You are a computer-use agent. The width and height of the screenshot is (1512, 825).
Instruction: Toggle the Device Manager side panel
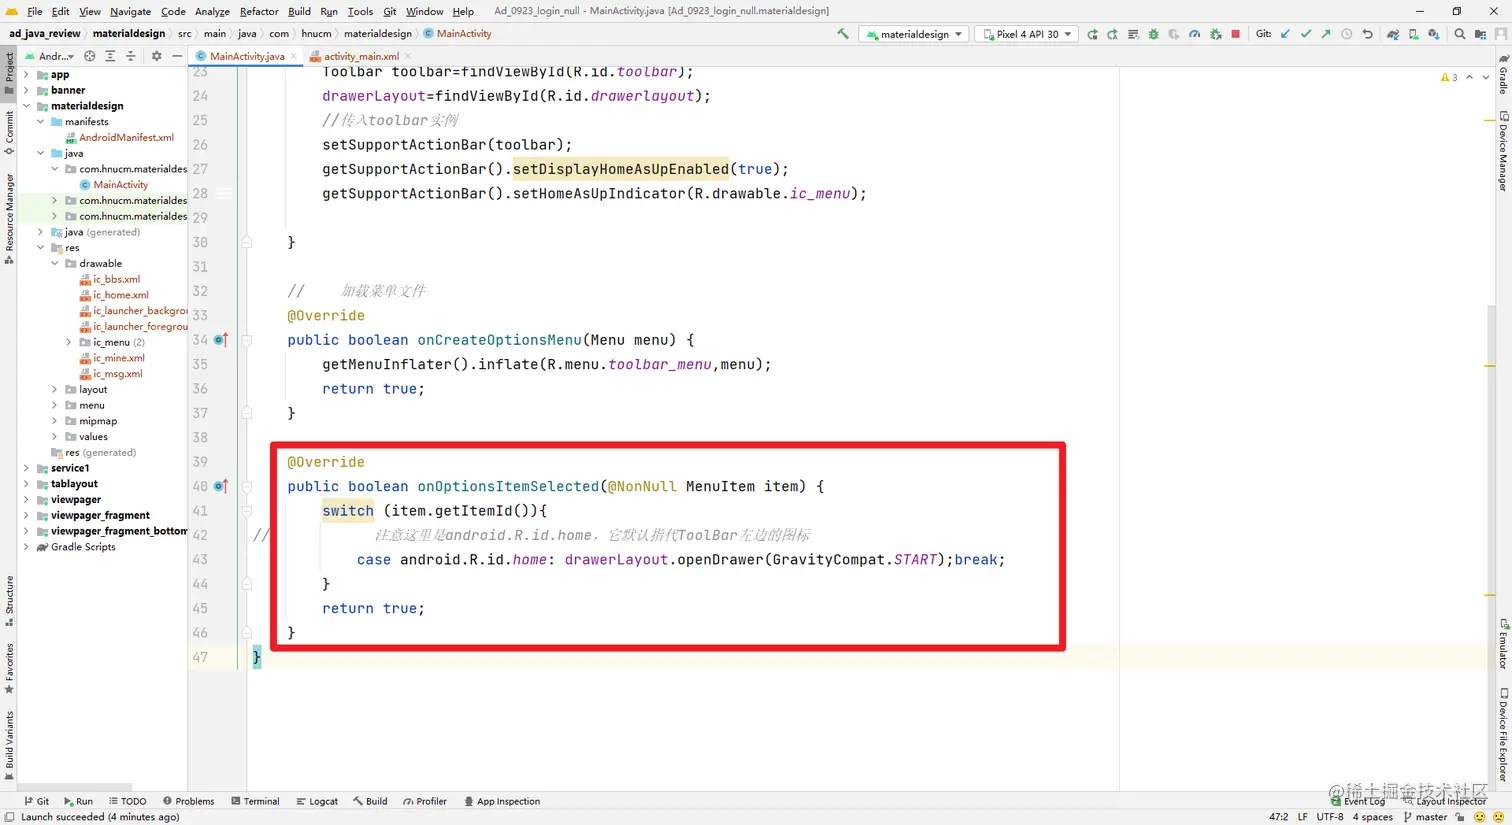tap(1503, 151)
